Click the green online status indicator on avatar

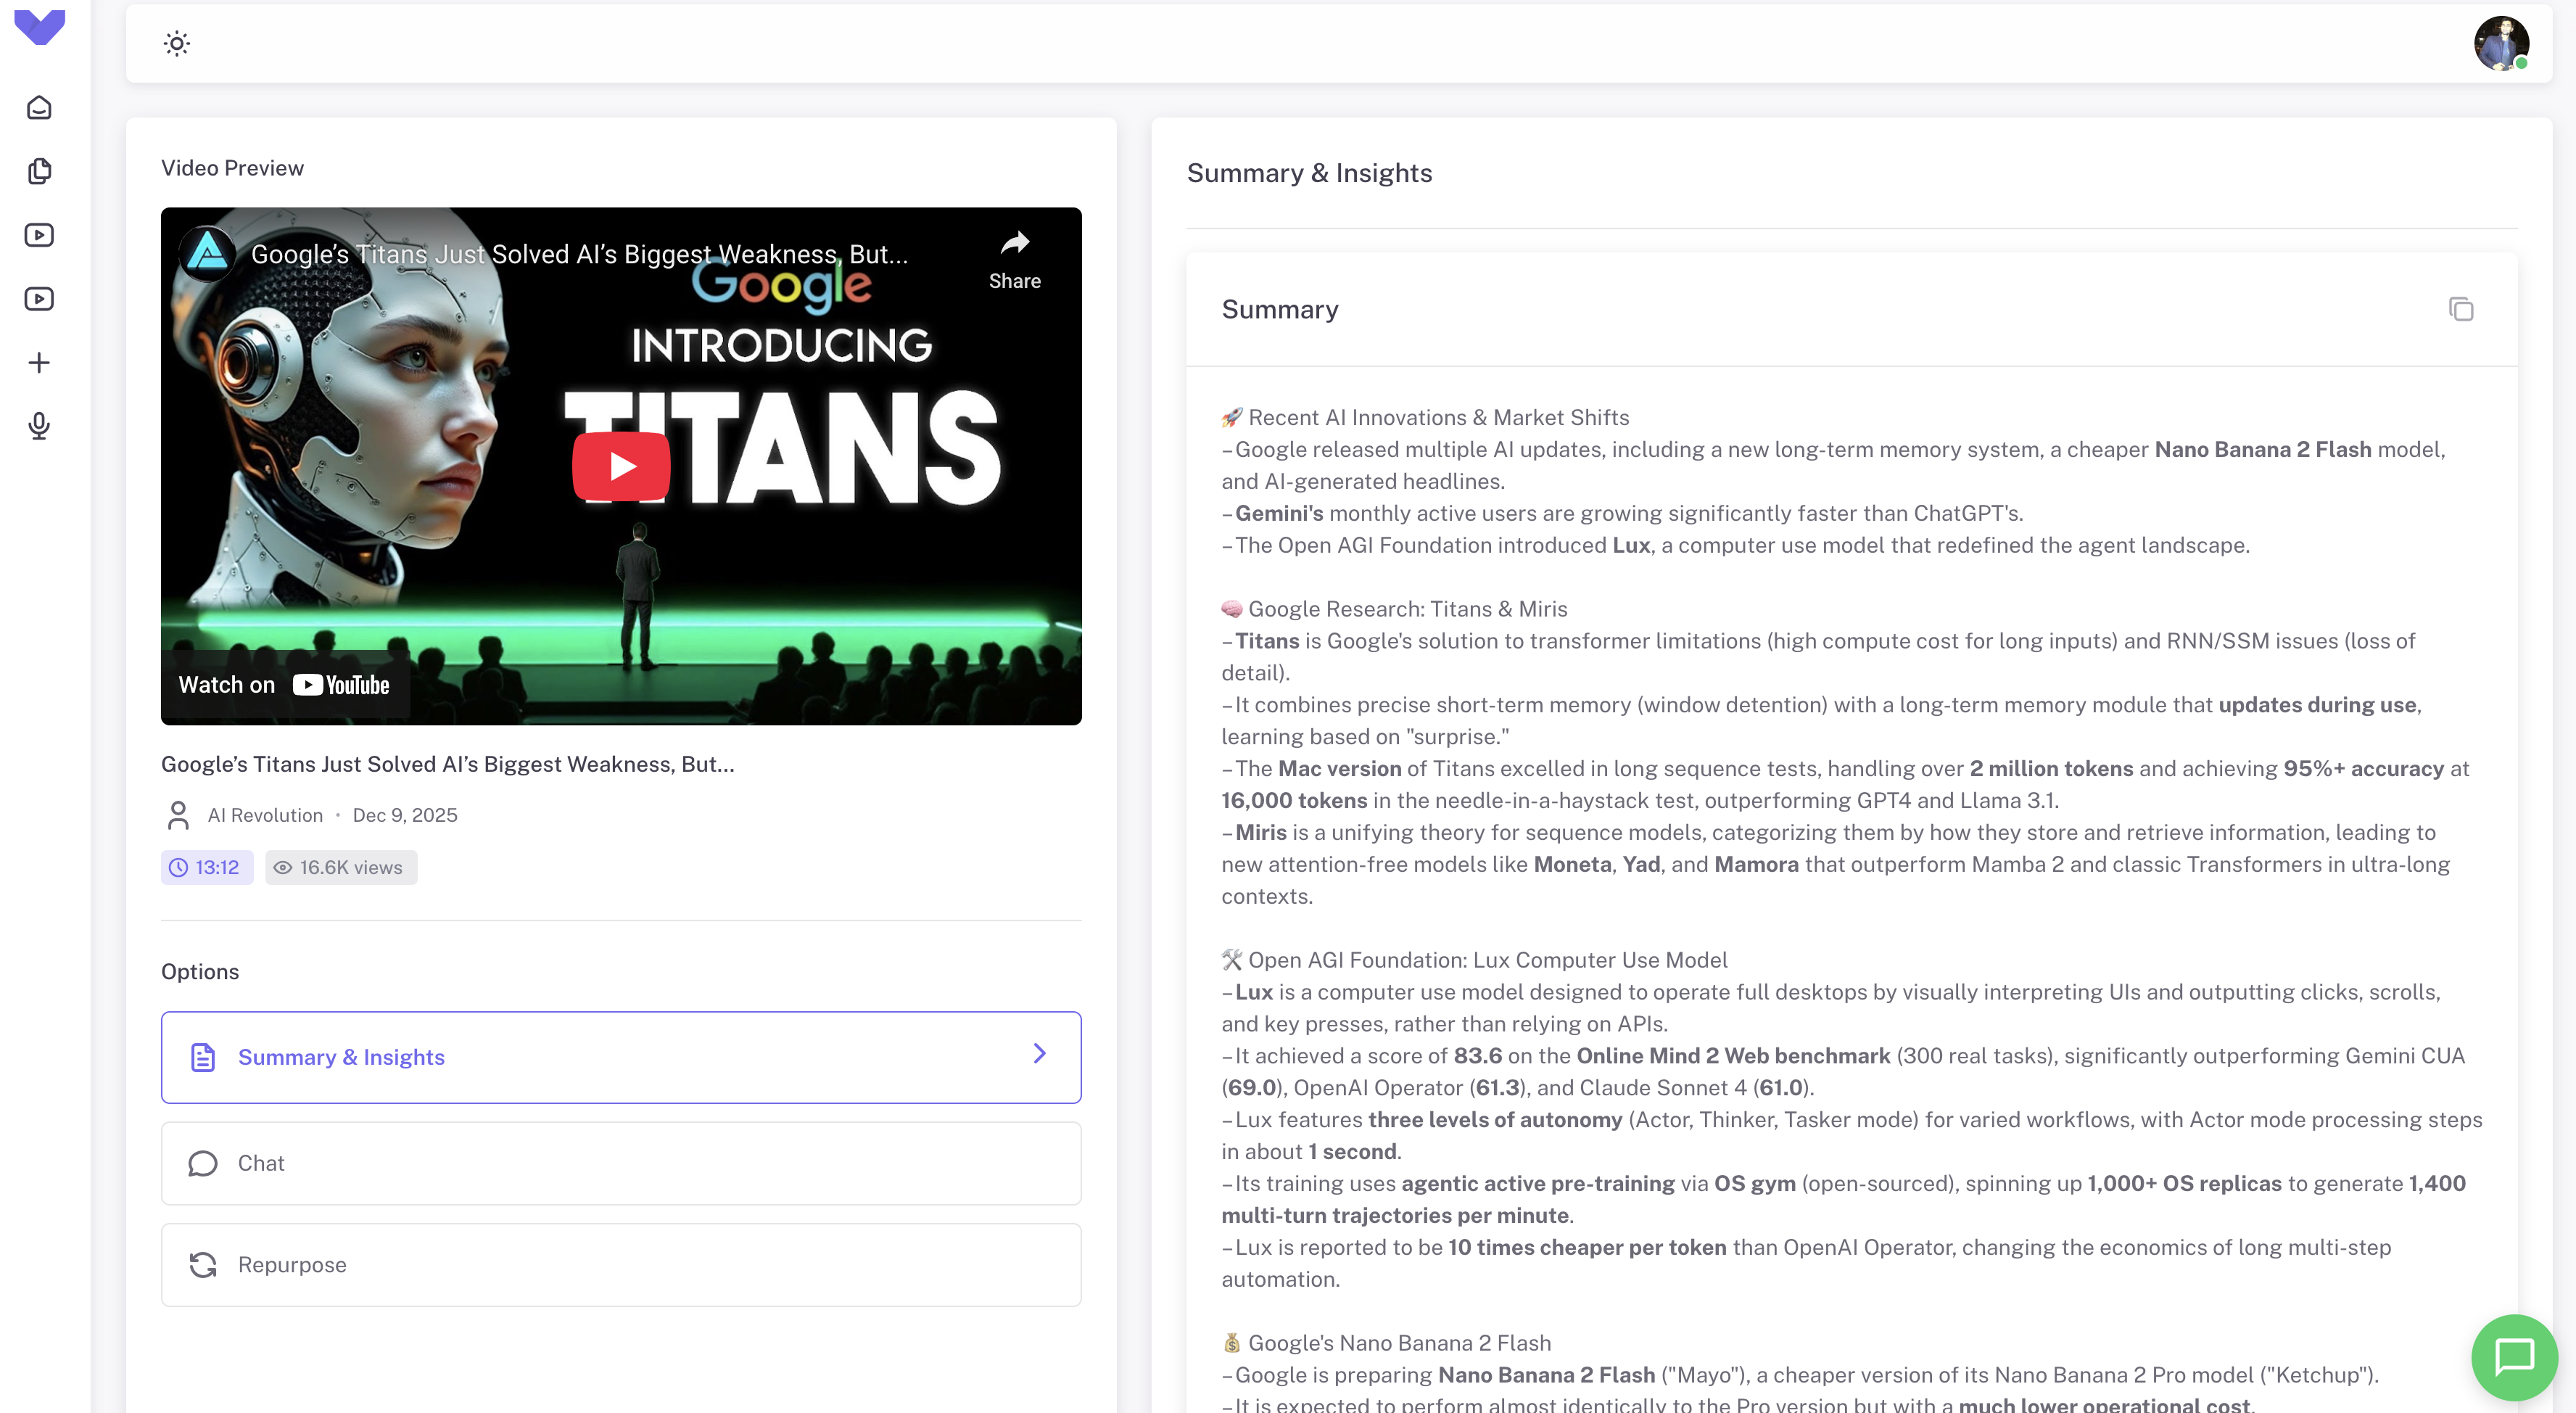2523,64
